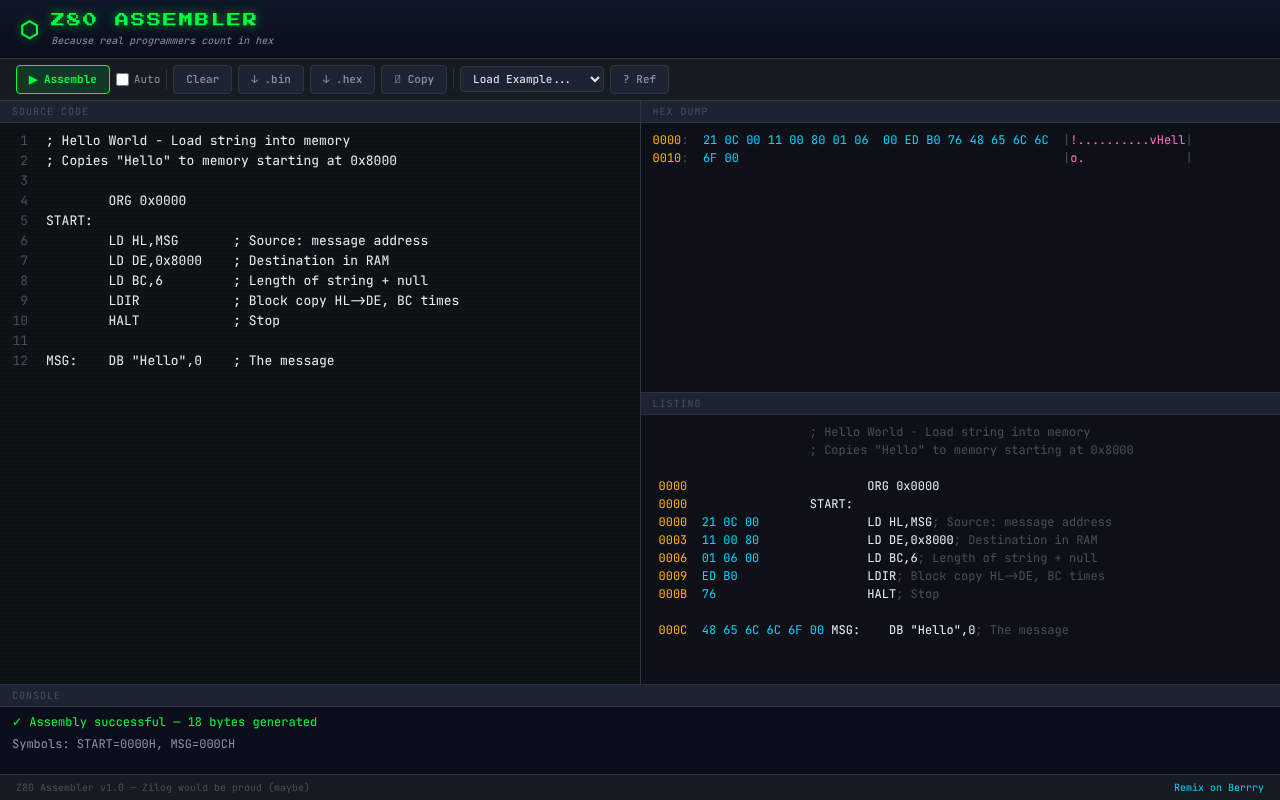Image resolution: width=1280 pixels, height=800 pixels.
Task: Click the LISTING panel header
Action: tap(677, 404)
